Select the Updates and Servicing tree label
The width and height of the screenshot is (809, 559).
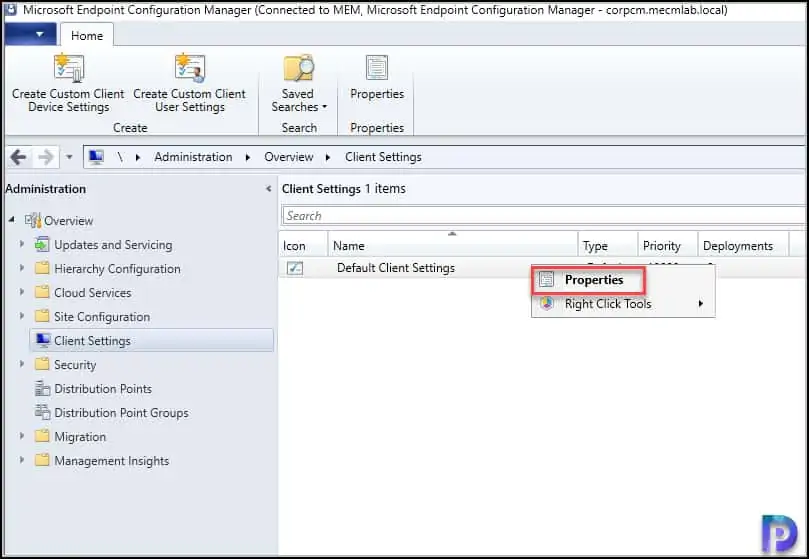(113, 245)
